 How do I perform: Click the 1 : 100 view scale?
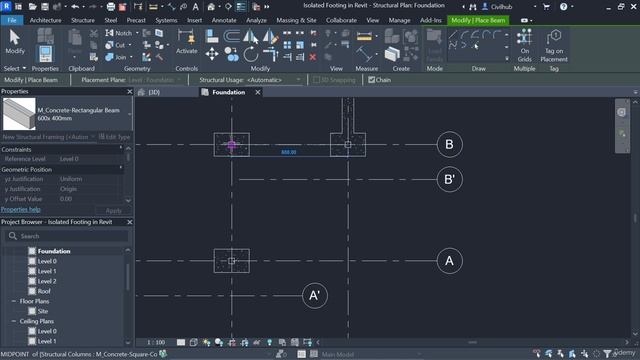[x=156, y=342]
